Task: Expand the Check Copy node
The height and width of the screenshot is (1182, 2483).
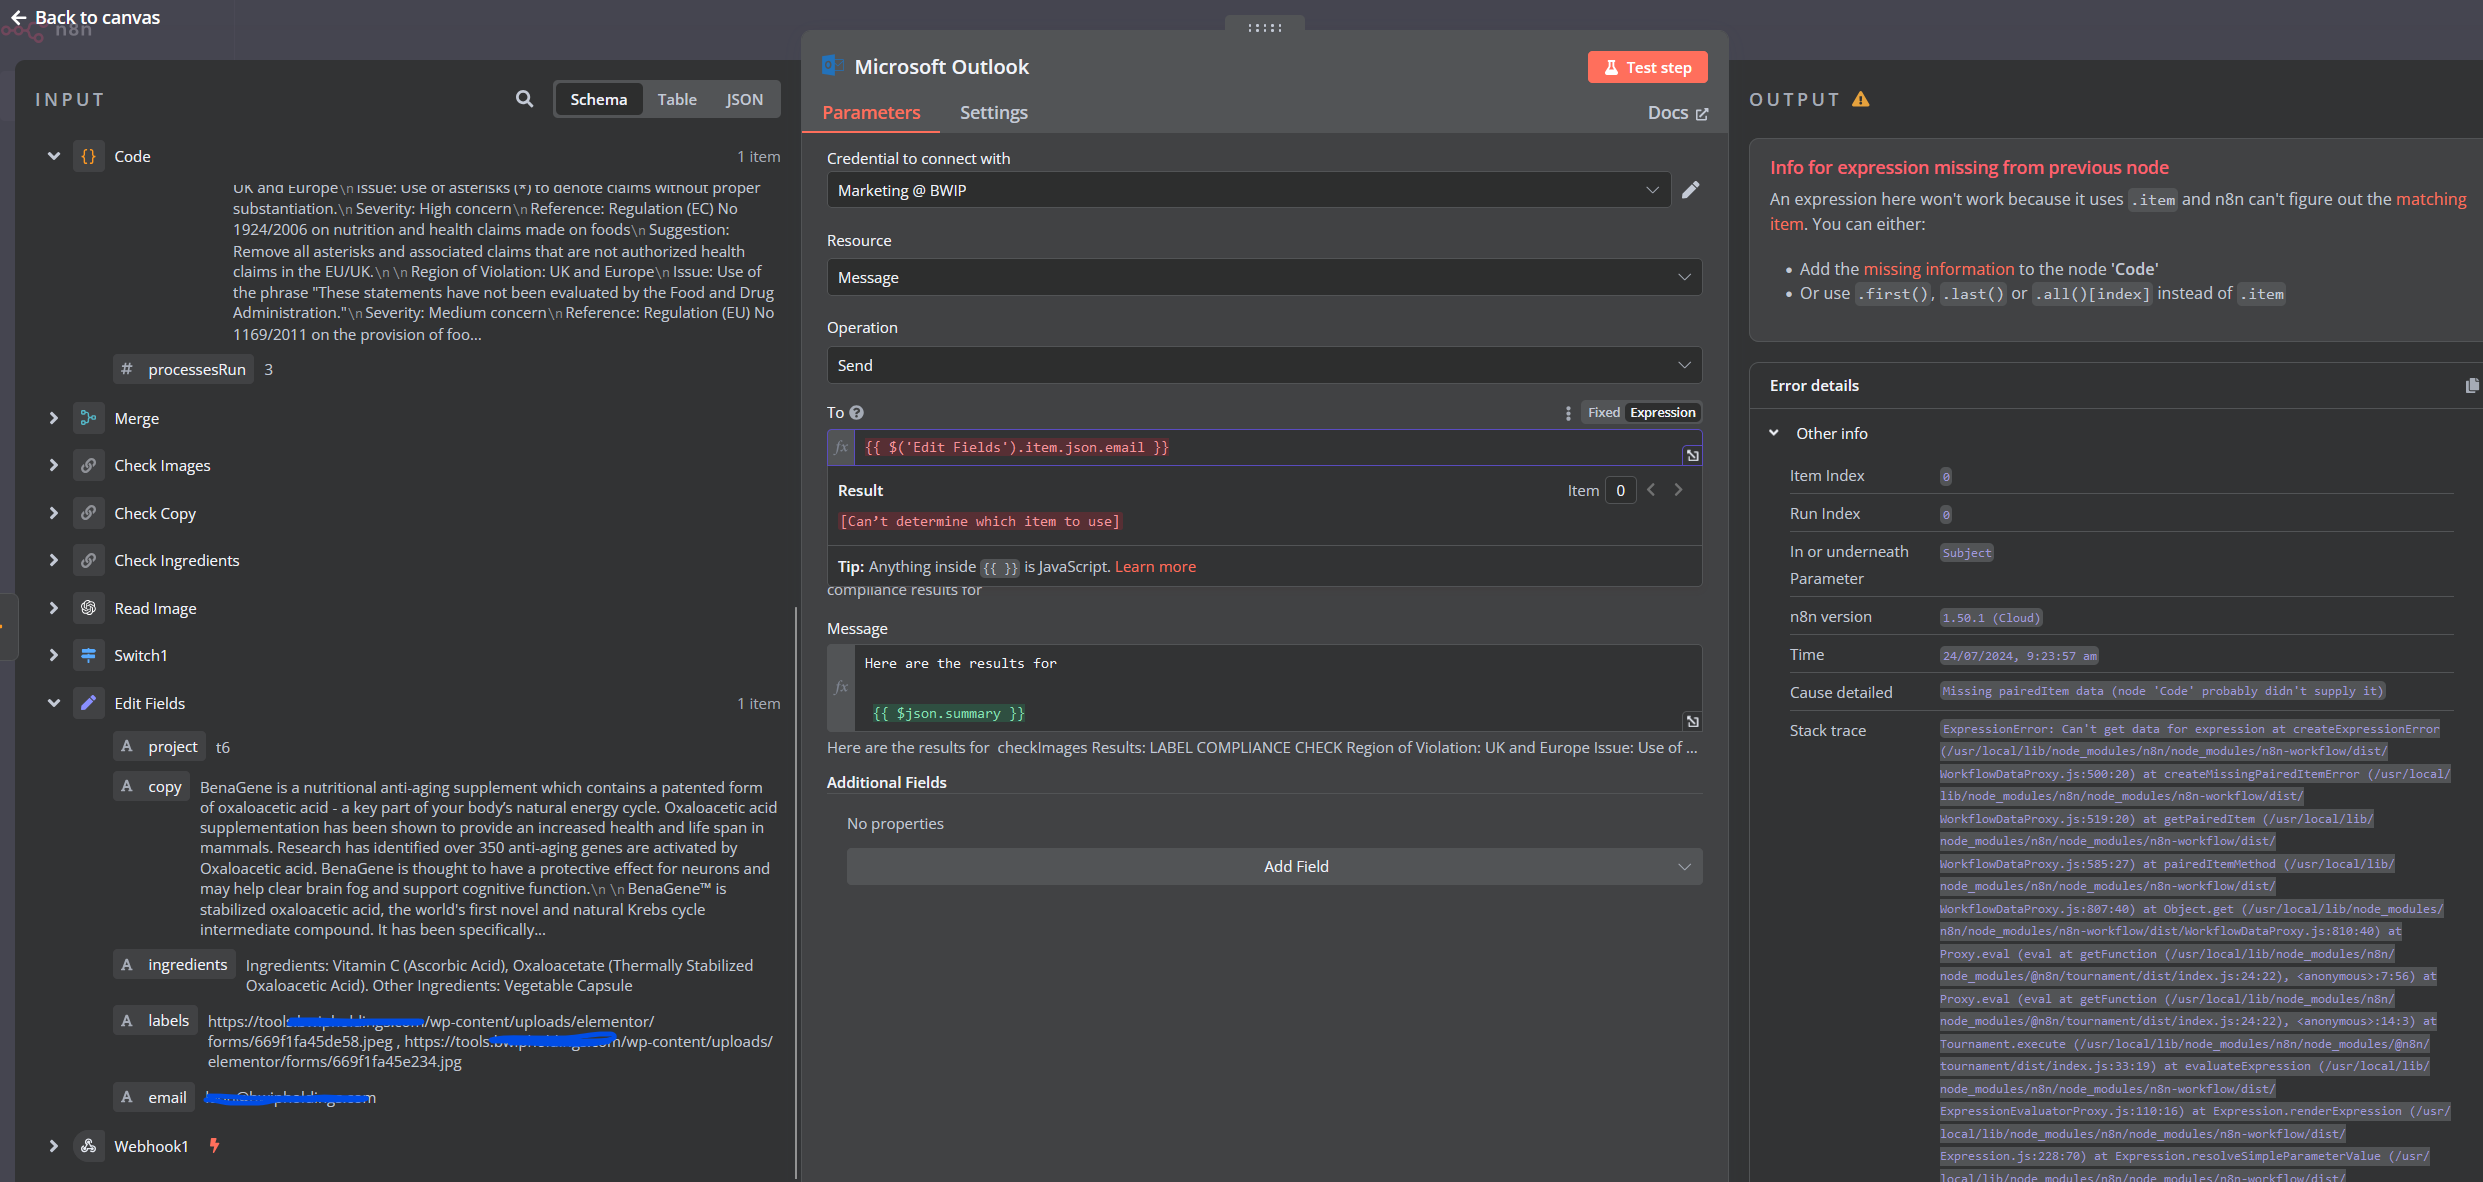Action: click(54, 513)
